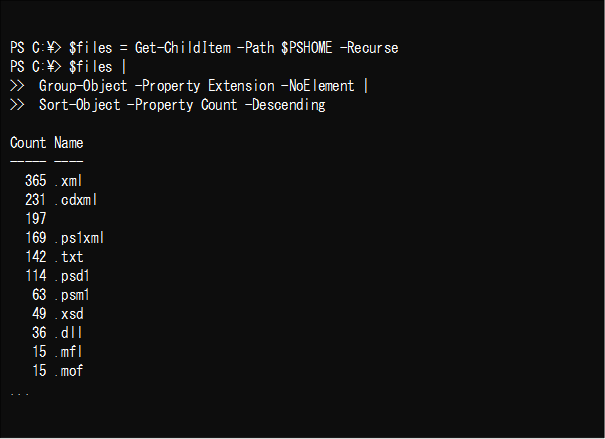
Task: Click the Sort-Object command text
Action: pyautogui.click(x=79, y=105)
